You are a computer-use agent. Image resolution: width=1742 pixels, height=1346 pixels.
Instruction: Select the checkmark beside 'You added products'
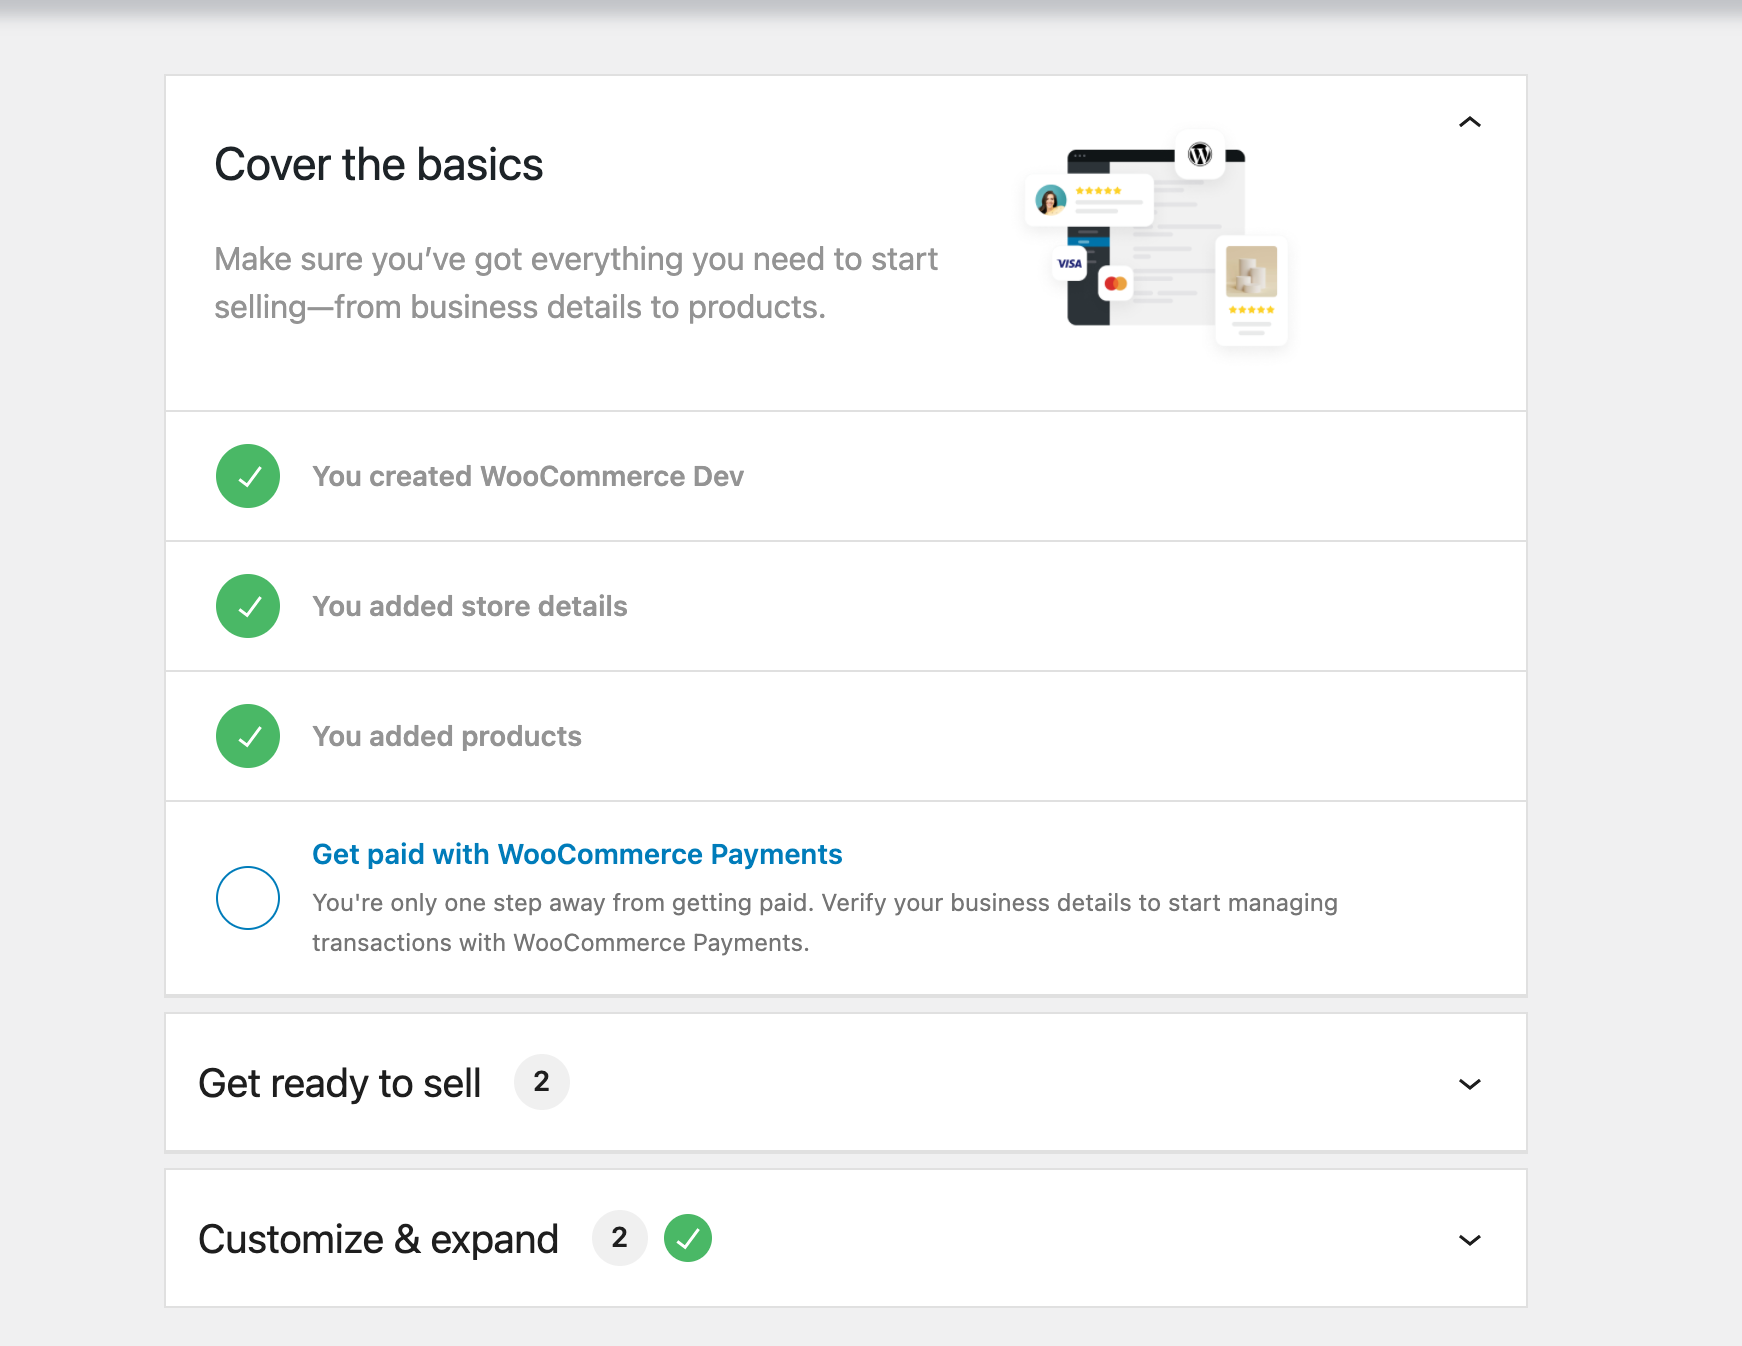coord(247,736)
